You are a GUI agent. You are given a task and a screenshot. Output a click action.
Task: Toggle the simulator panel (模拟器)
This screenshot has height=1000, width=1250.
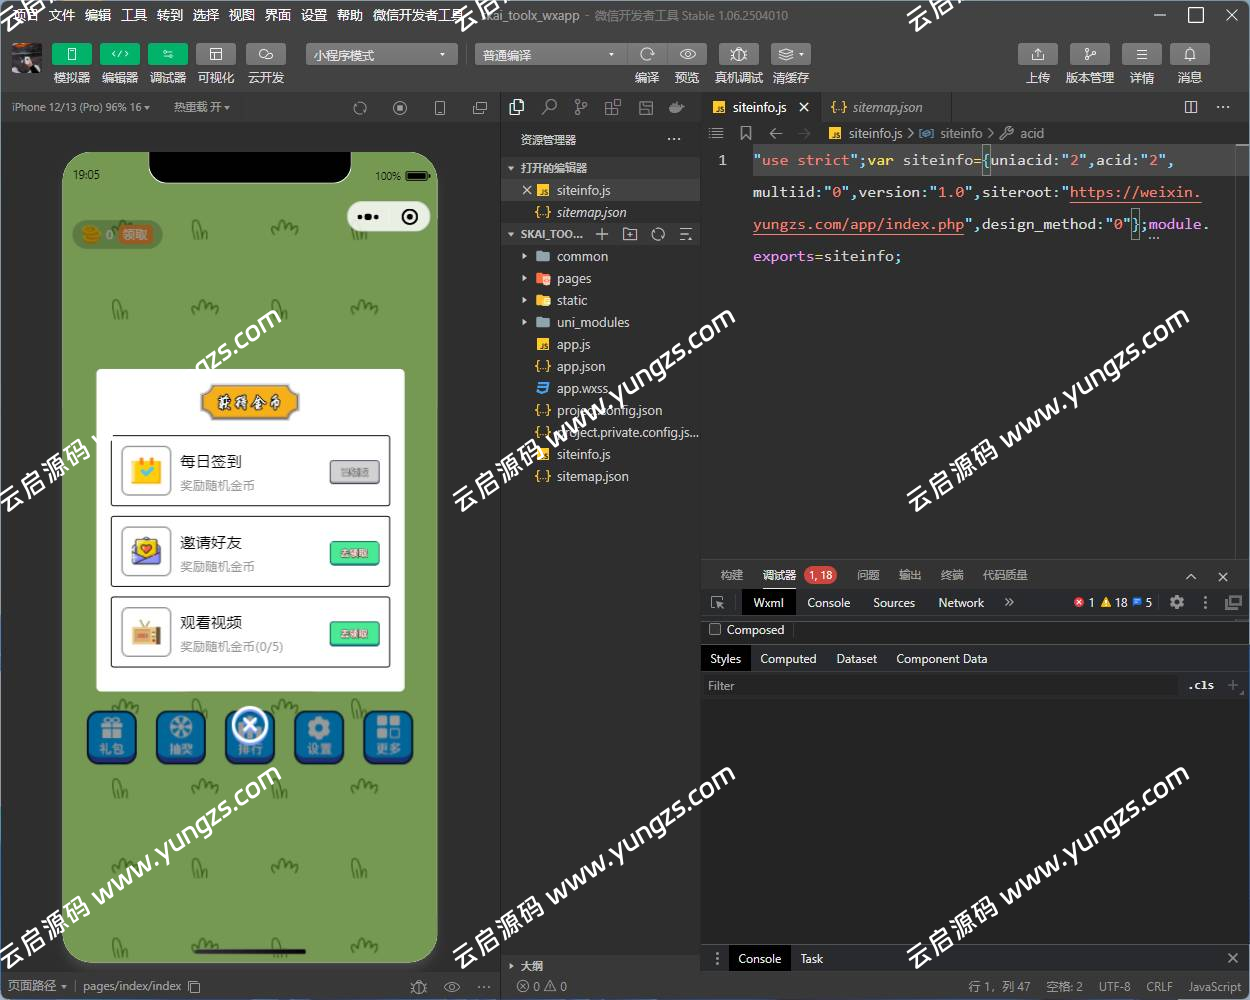[x=71, y=55]
